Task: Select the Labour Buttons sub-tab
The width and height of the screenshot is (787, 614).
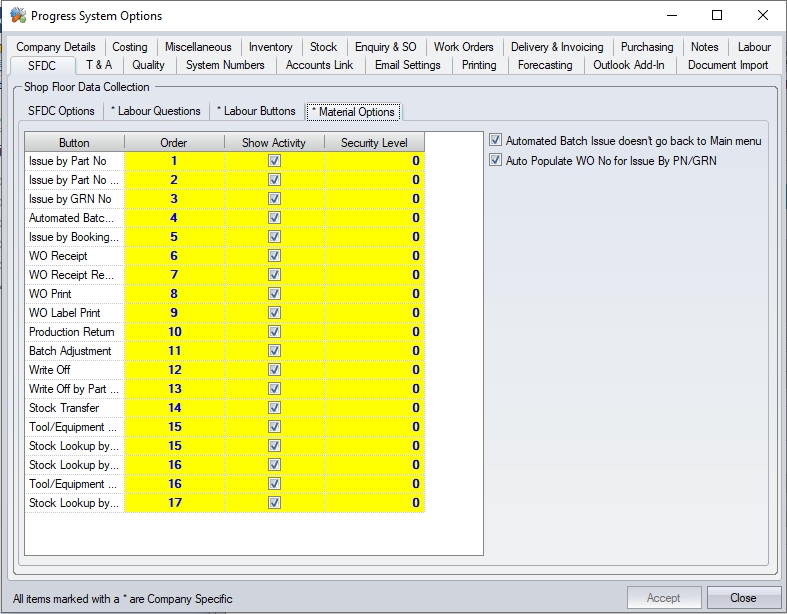Action: click(256, 111)
